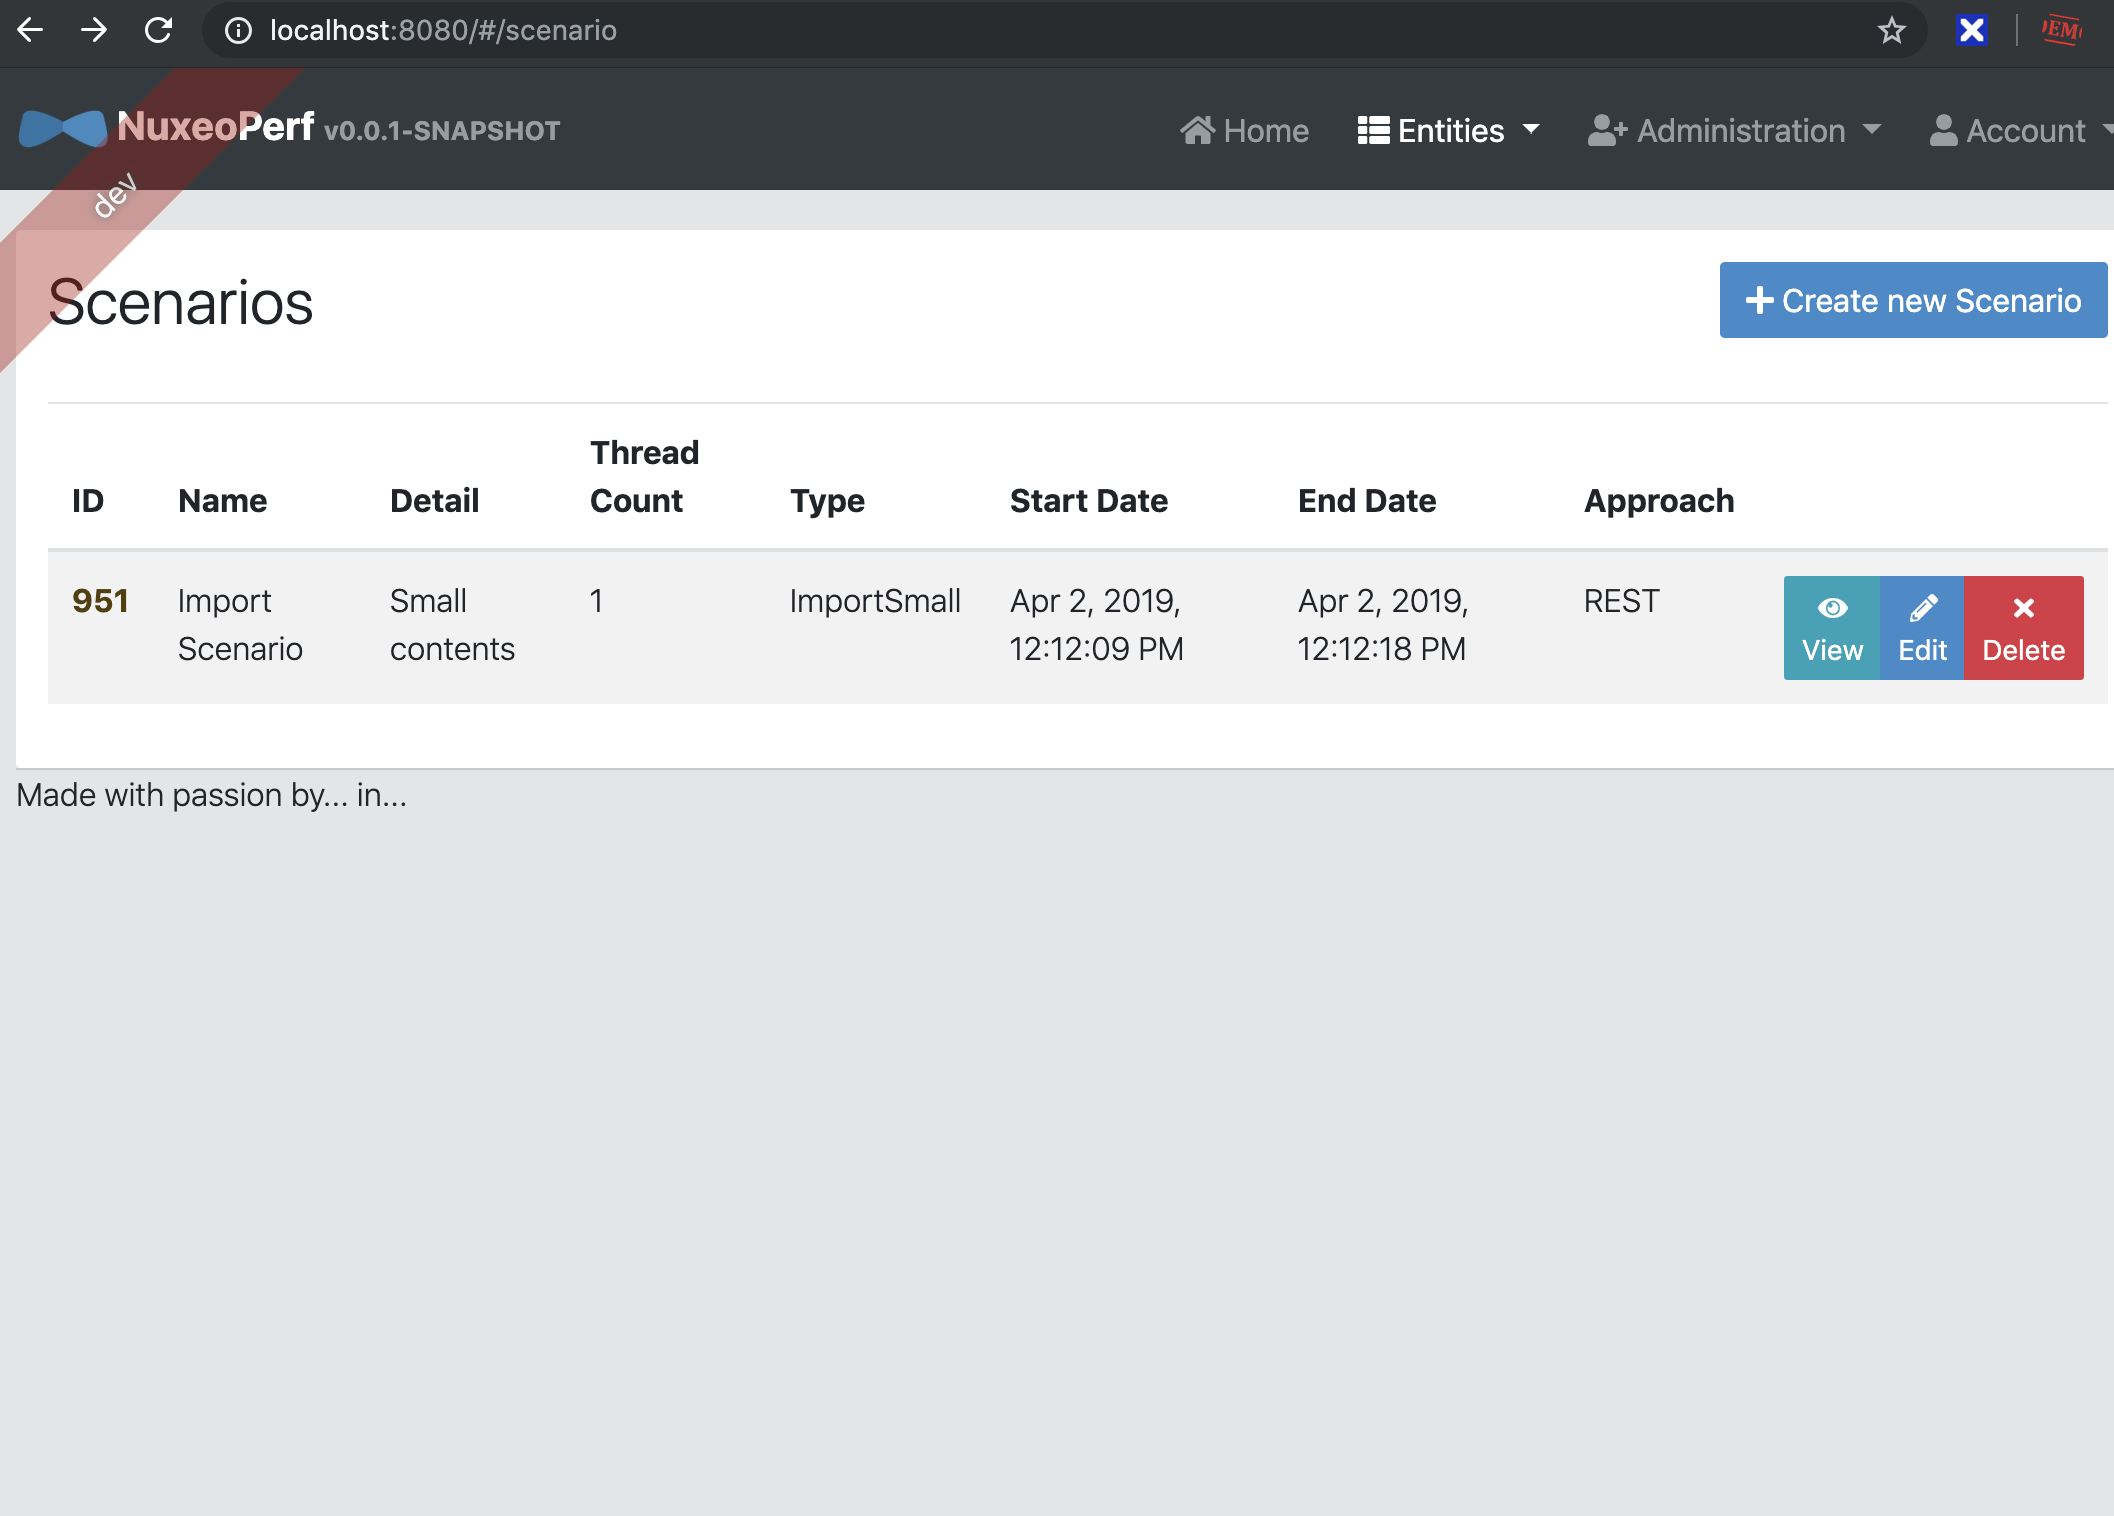Click the blue X extension icon
The height and width of the screenshot is (1516, 2114).
pos(1971,30)
